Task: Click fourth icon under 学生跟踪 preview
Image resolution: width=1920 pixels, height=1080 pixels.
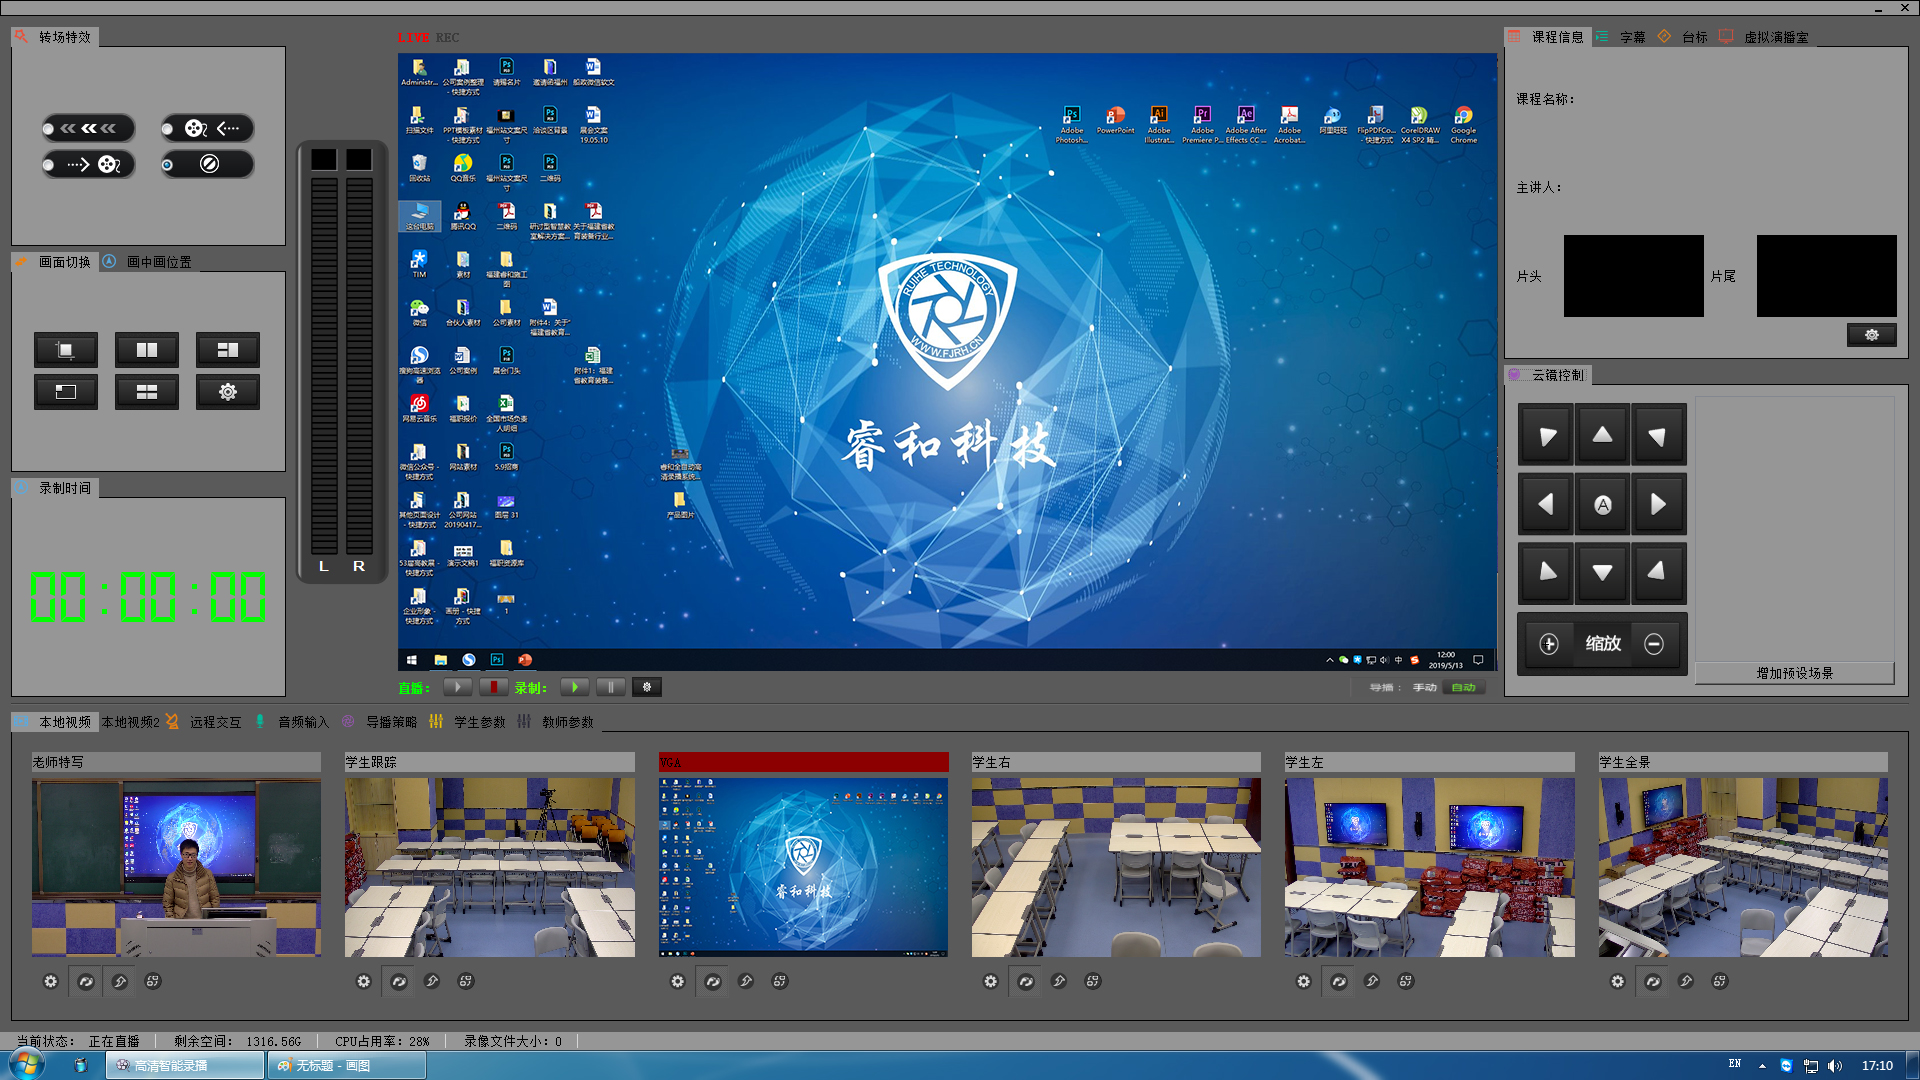Action: [x=466, y=982]
